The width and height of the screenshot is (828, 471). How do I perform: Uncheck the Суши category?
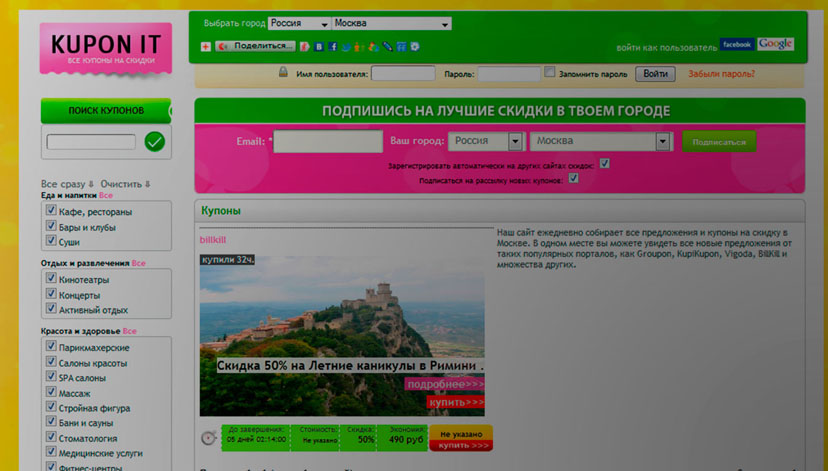[51, 240]
